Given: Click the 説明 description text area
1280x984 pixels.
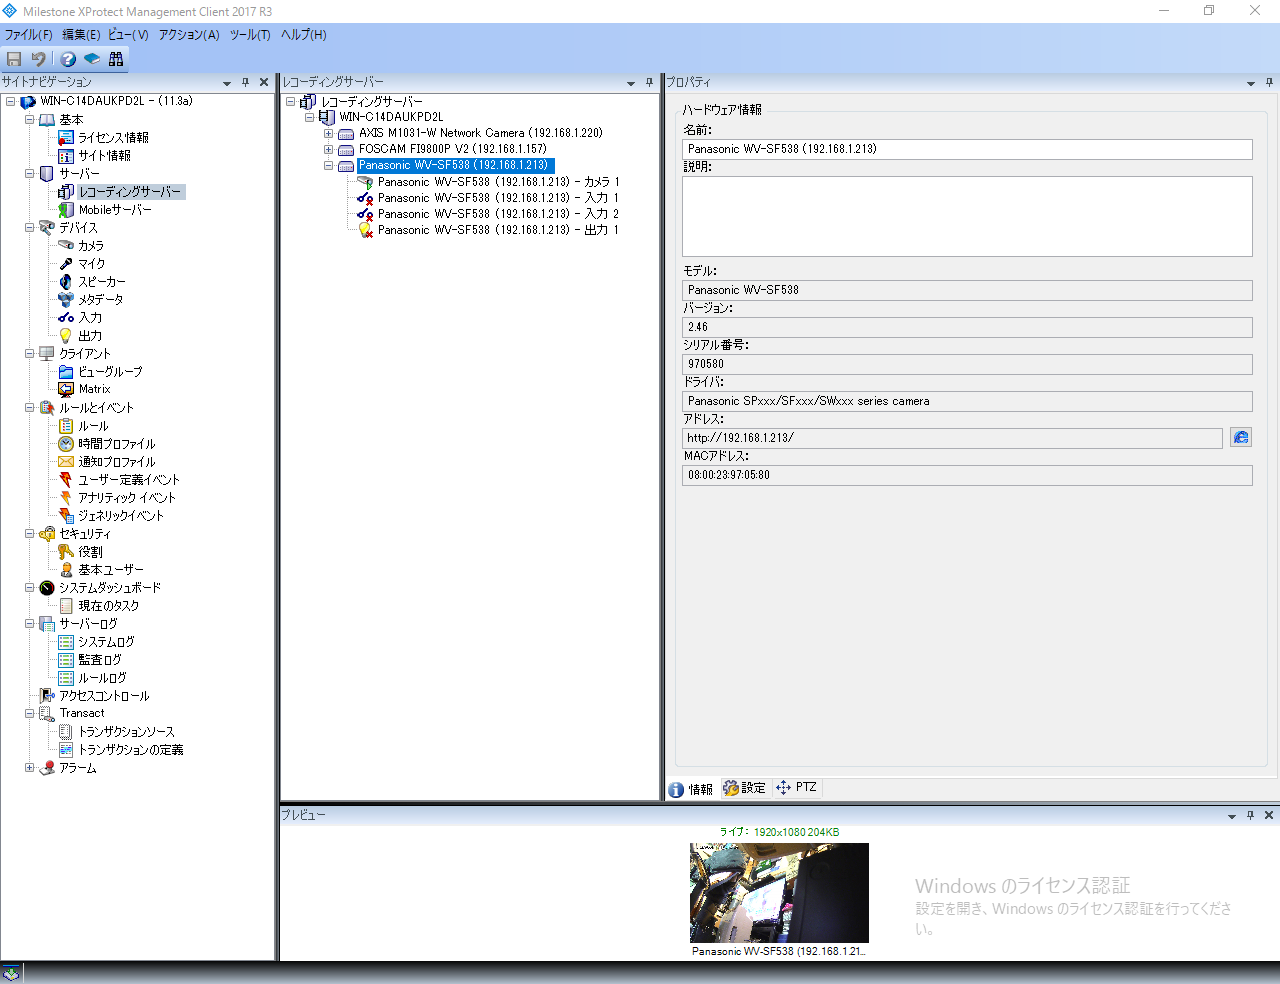Looking at the screenshot, I should tap(967, 216).
